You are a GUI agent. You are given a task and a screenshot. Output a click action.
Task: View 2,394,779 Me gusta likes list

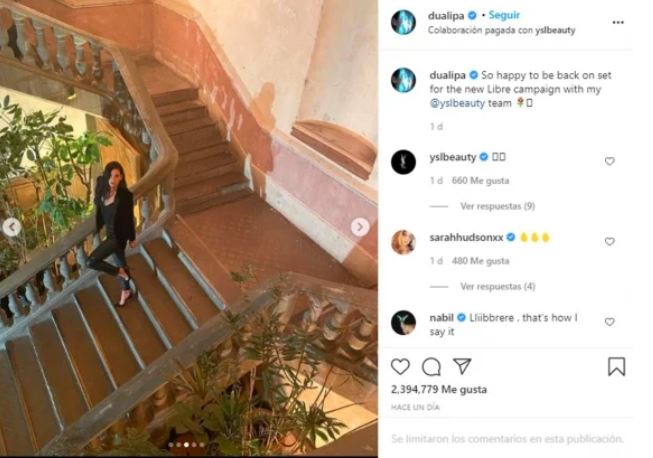tap(439, 390)
